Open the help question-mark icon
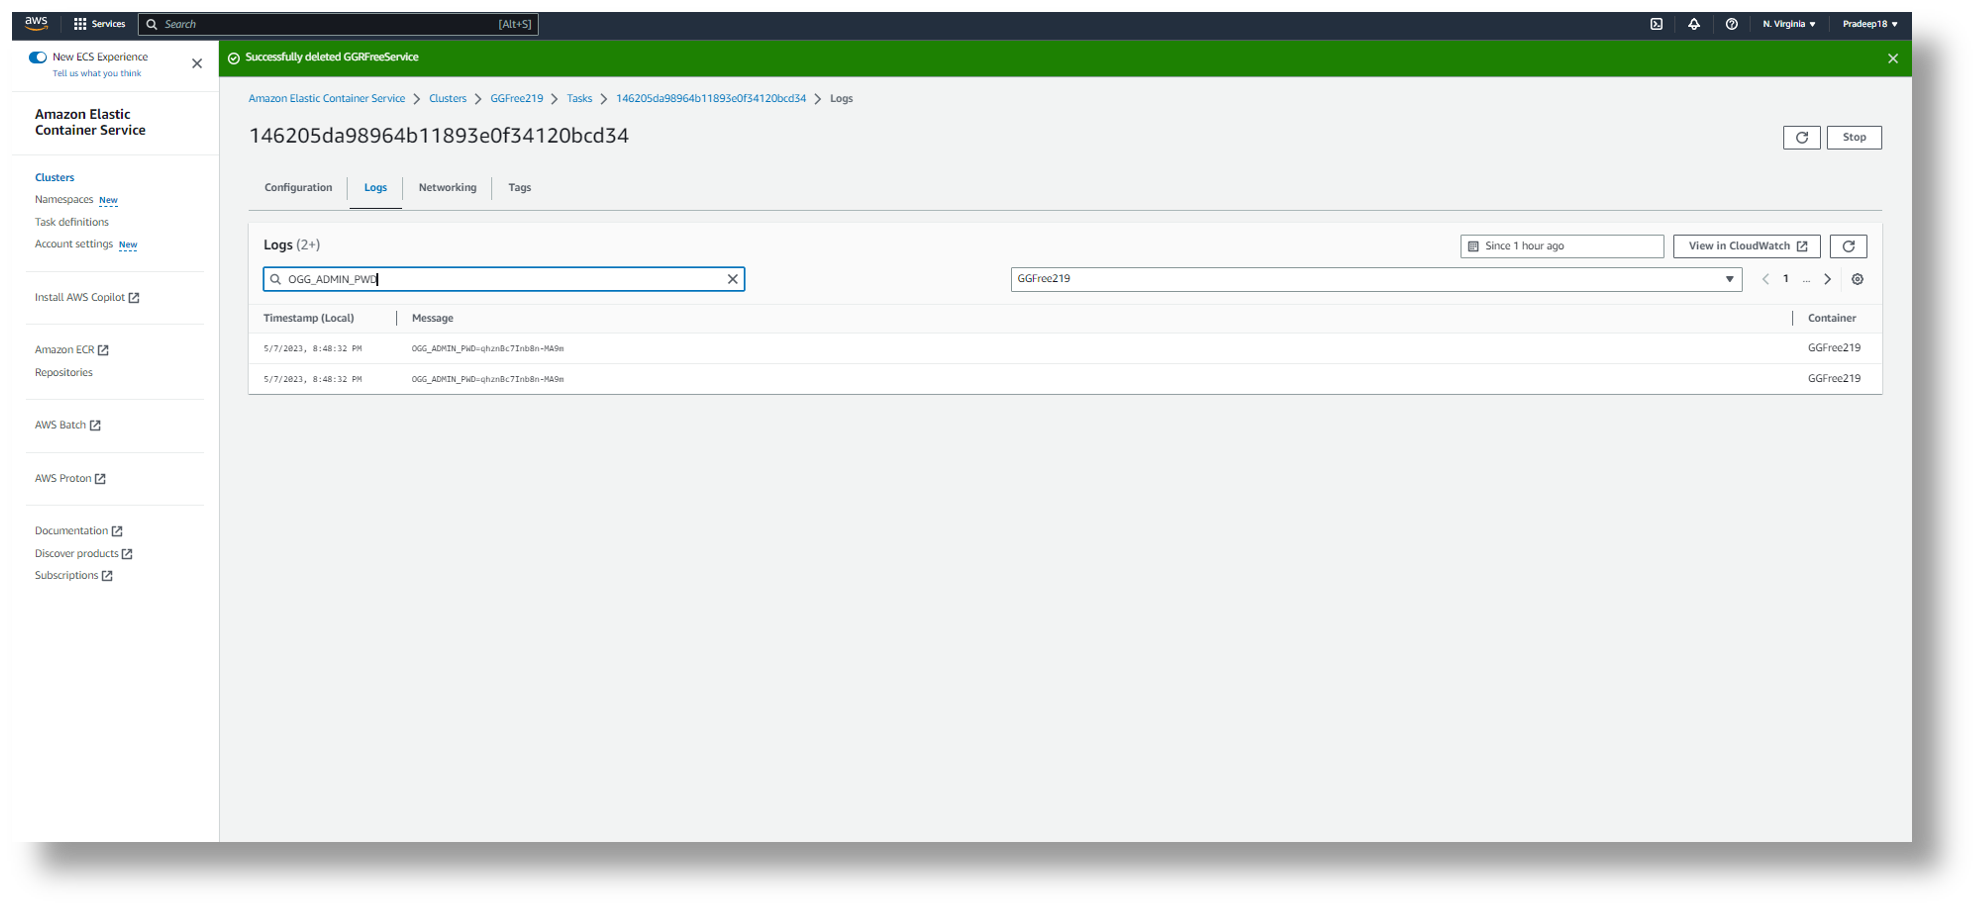 [x=1731, y=24]
